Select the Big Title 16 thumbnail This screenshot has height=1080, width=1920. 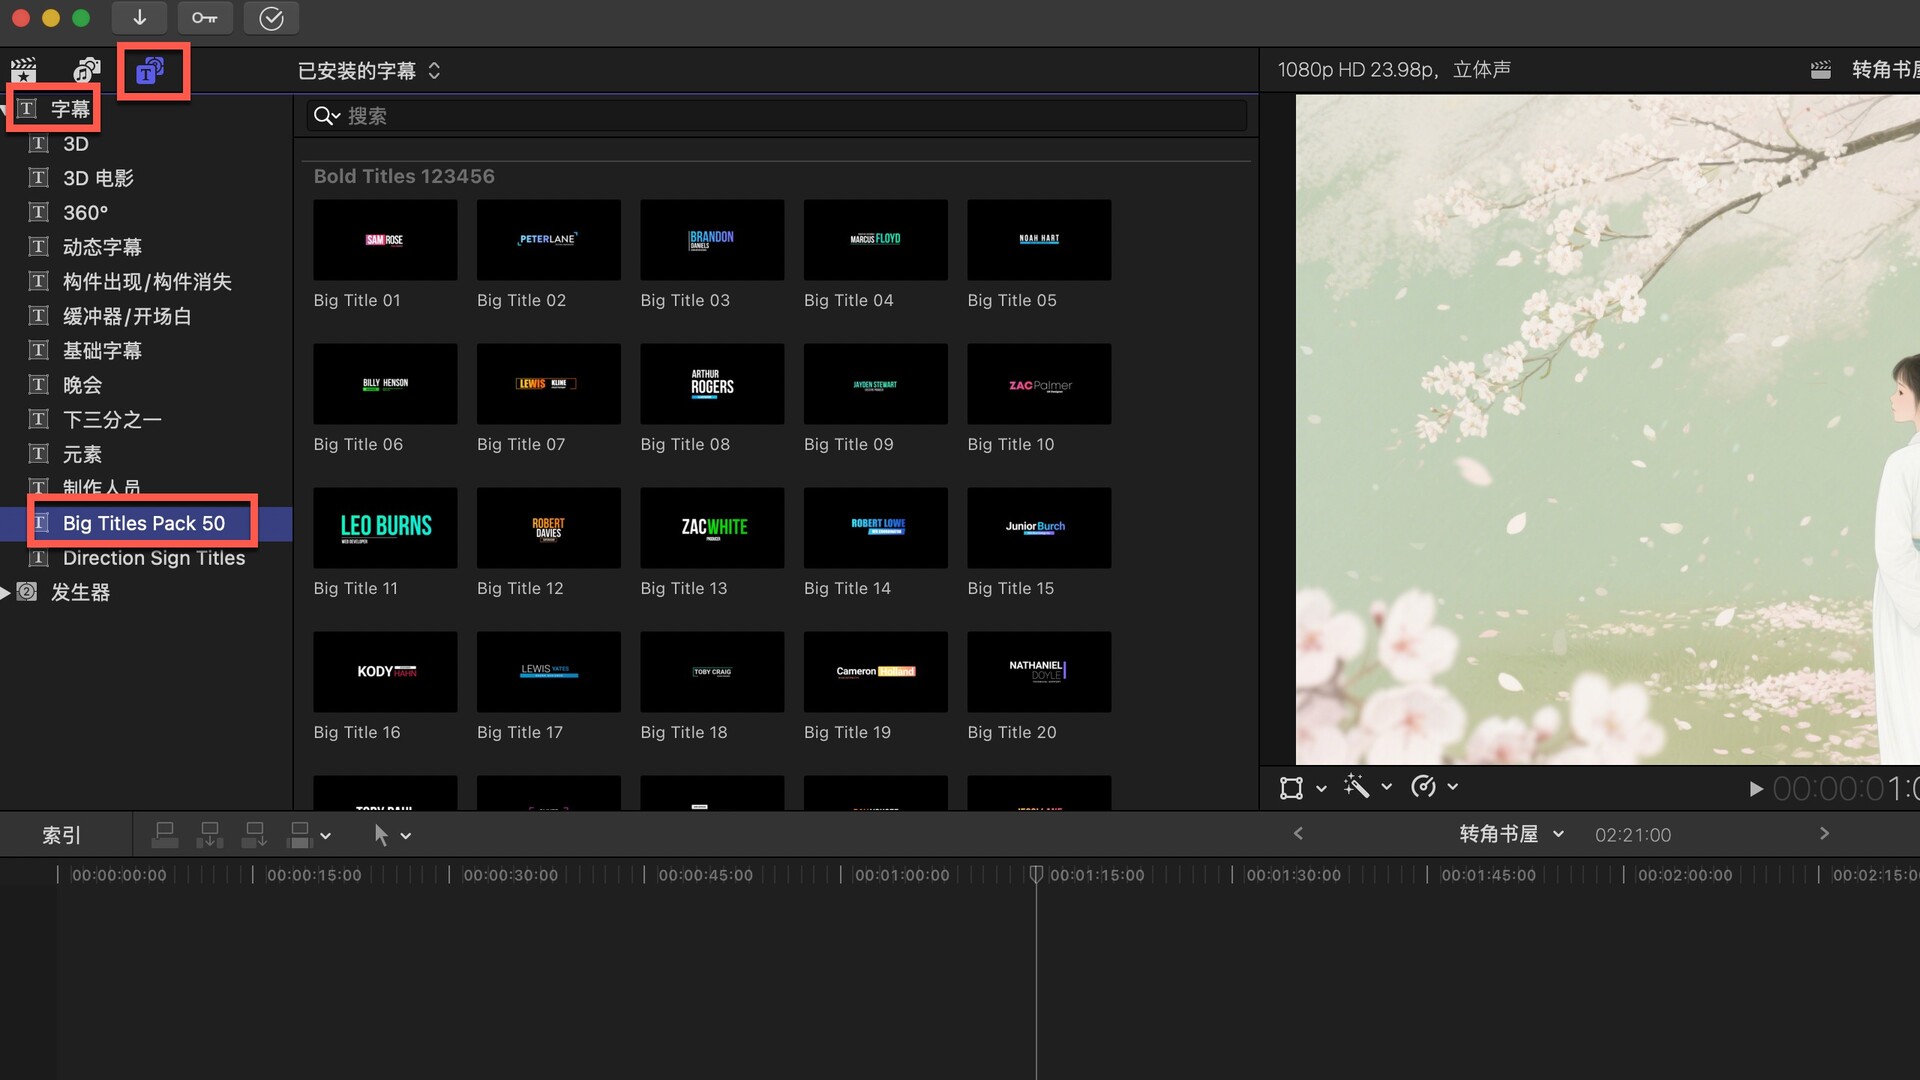(385, 672)
